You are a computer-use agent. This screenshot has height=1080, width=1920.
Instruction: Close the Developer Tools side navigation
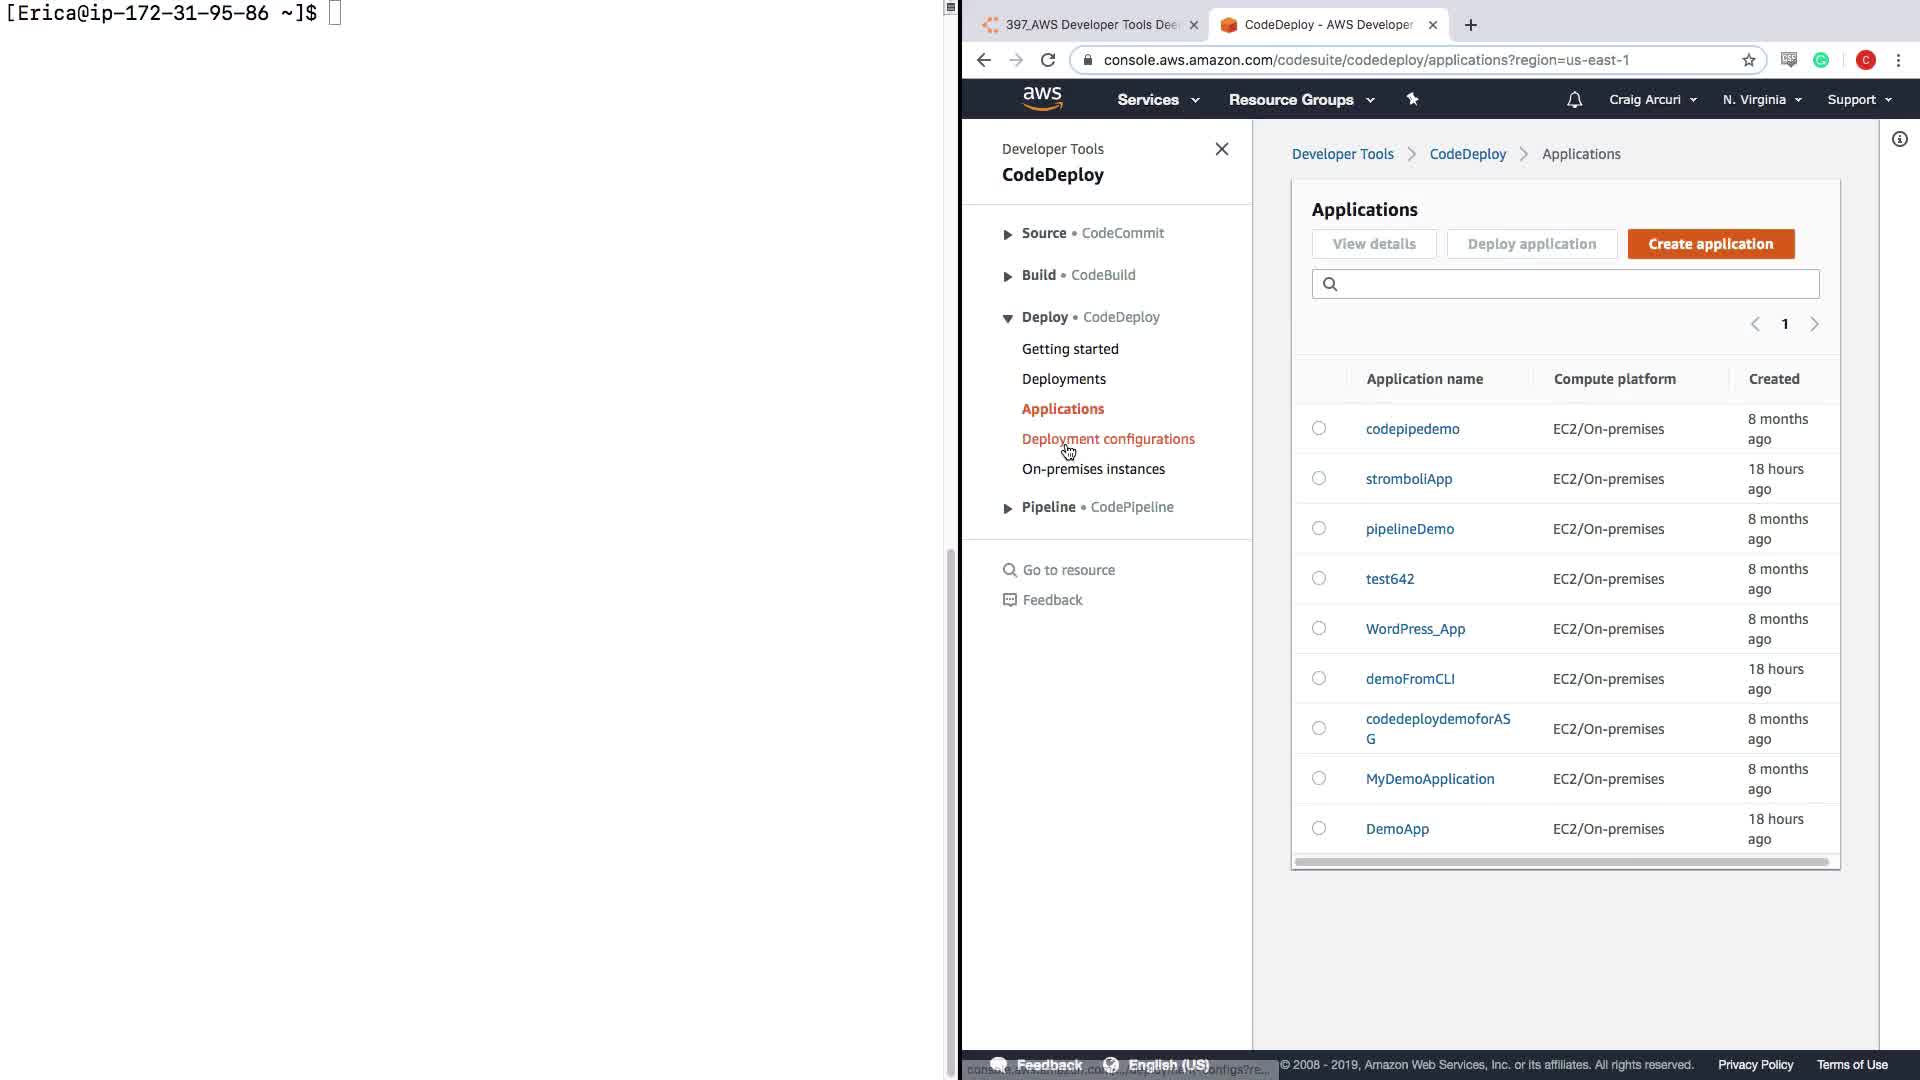click(x=1221, y=149)
